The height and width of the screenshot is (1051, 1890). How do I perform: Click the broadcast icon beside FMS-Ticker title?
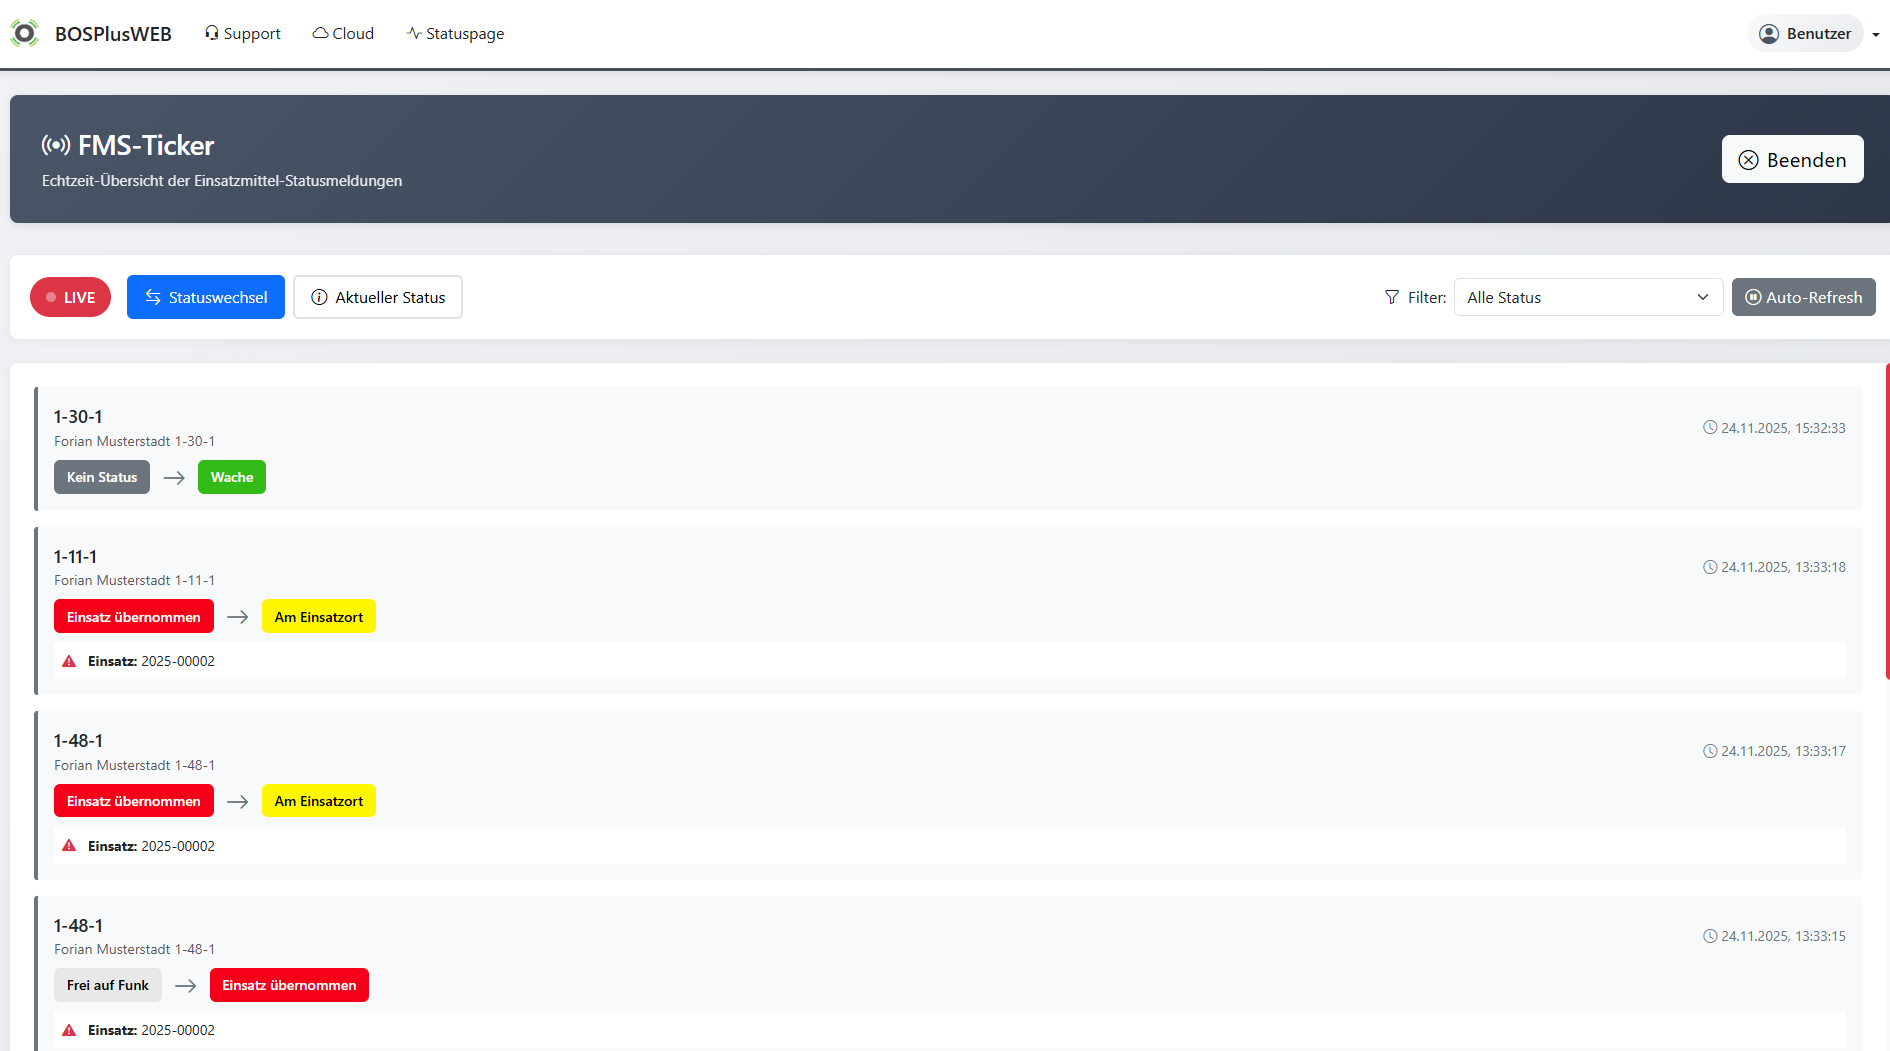tap(57, 145)
